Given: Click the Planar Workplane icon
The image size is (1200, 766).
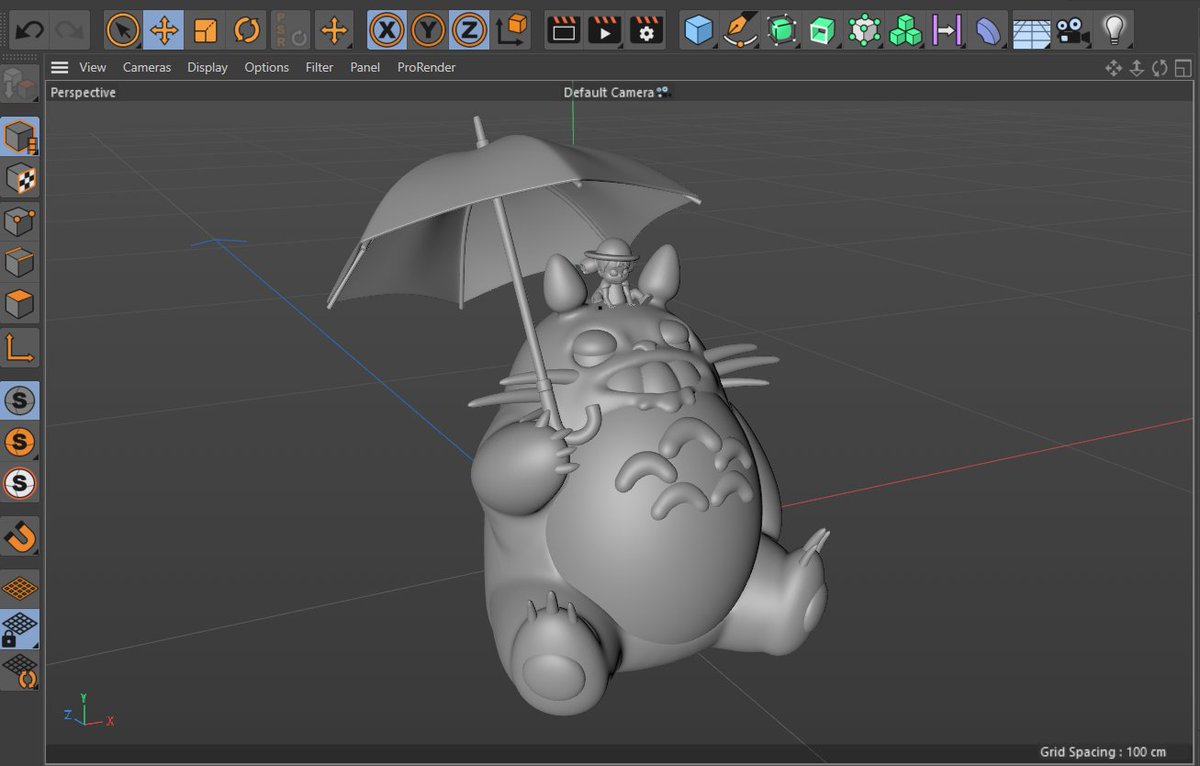Looking at the screenshot, I should pyautogui.click(x=20, y=671).
